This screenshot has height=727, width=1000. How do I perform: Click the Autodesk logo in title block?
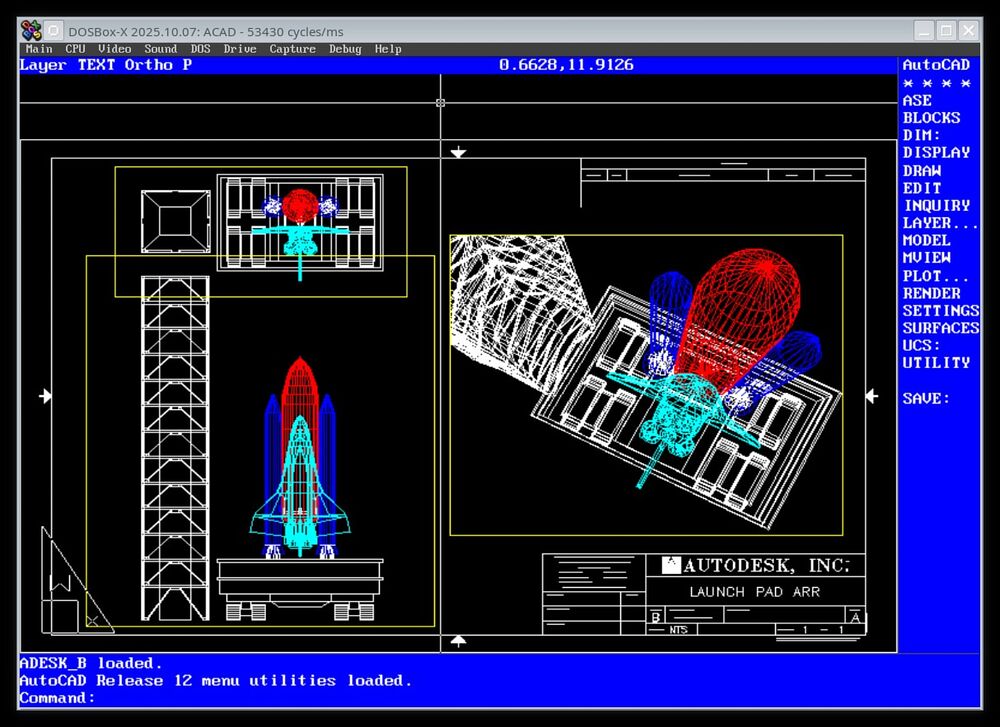click(x=672, y=565)
